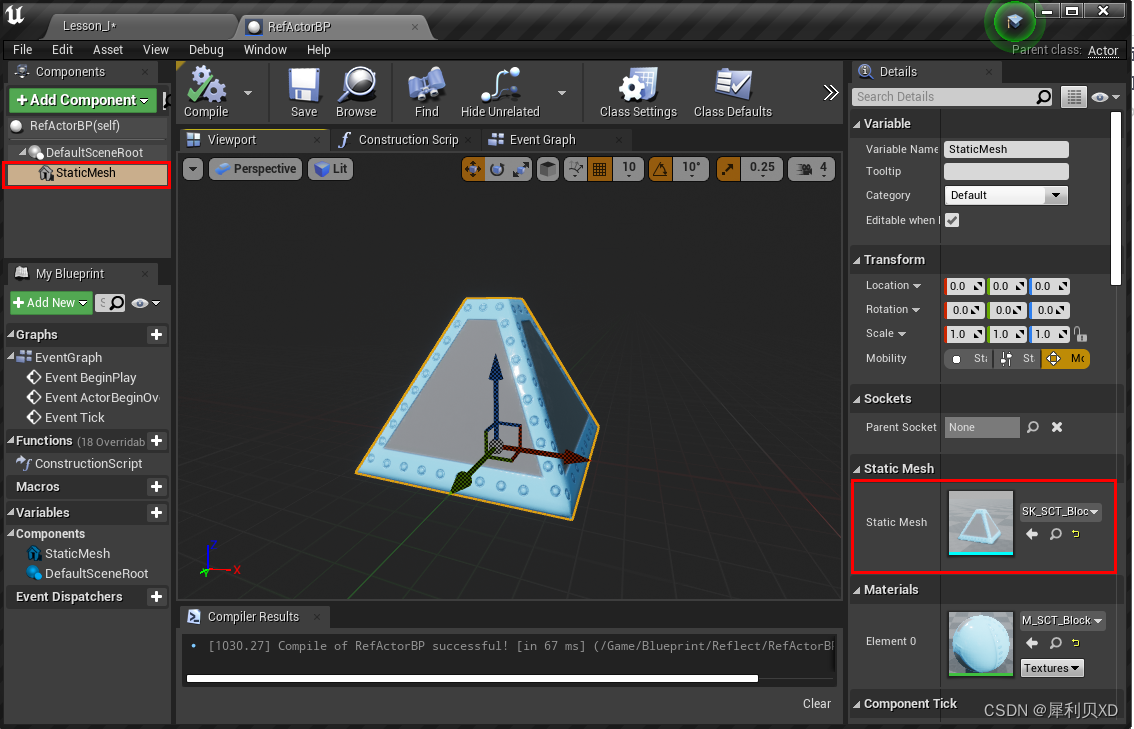This screenshot has height=729, width=1134.
Task: Open My Blueprint view options eye
Action: click(x=145, y=303)
